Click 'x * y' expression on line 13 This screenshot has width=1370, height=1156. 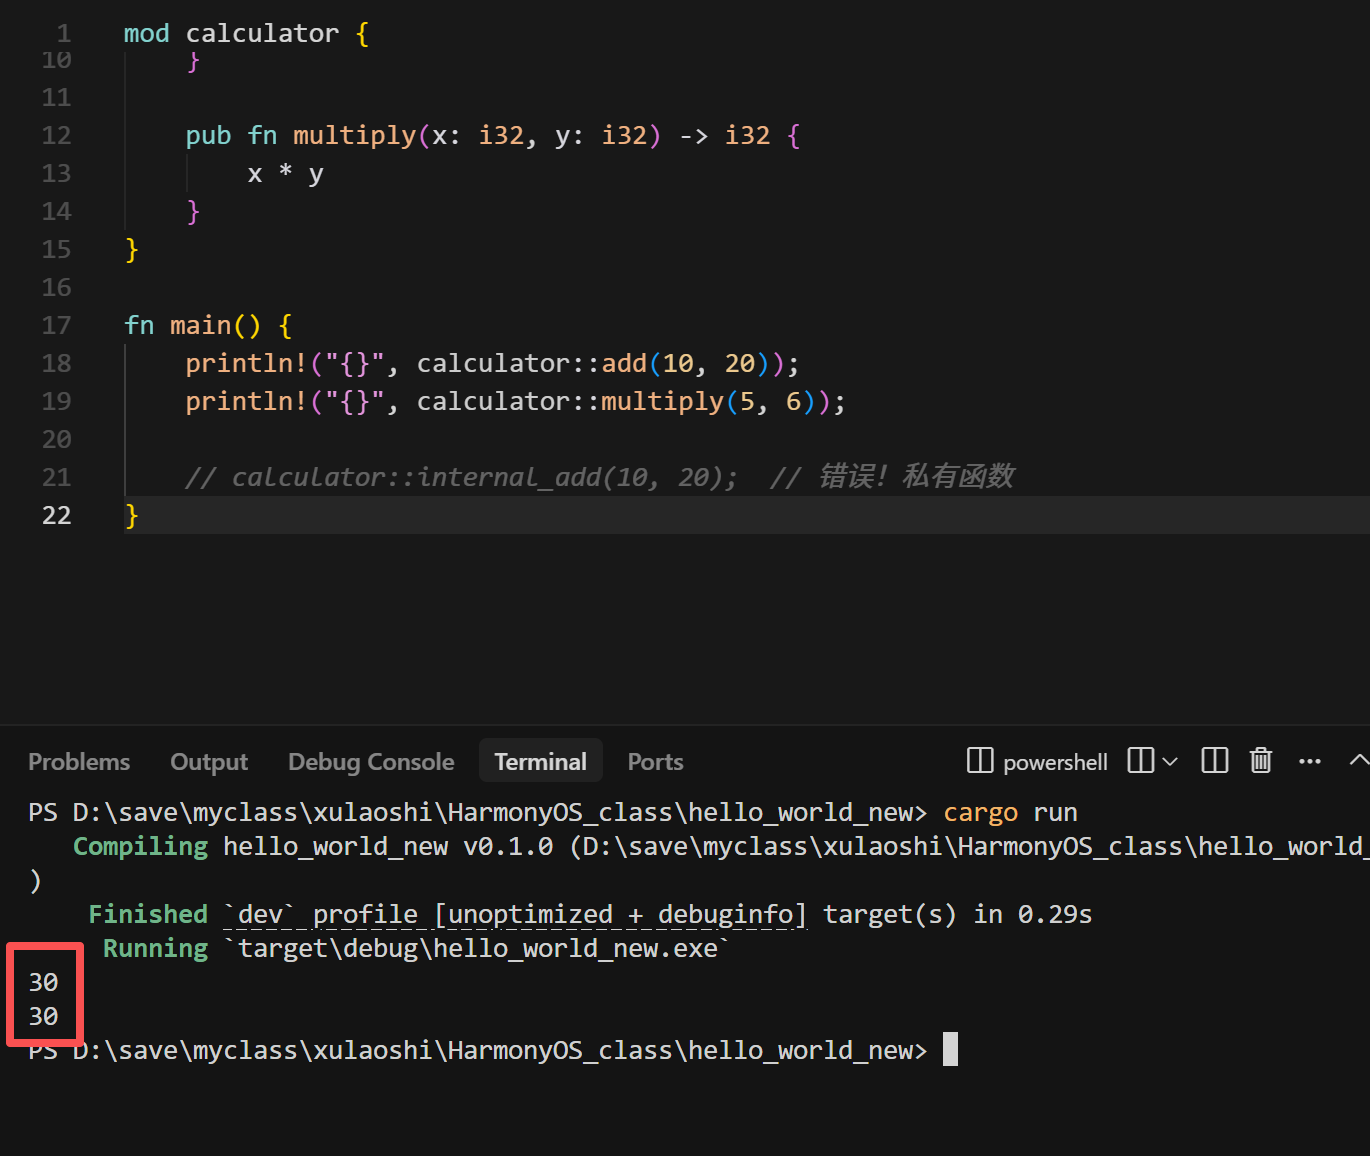tap(286, 174)
